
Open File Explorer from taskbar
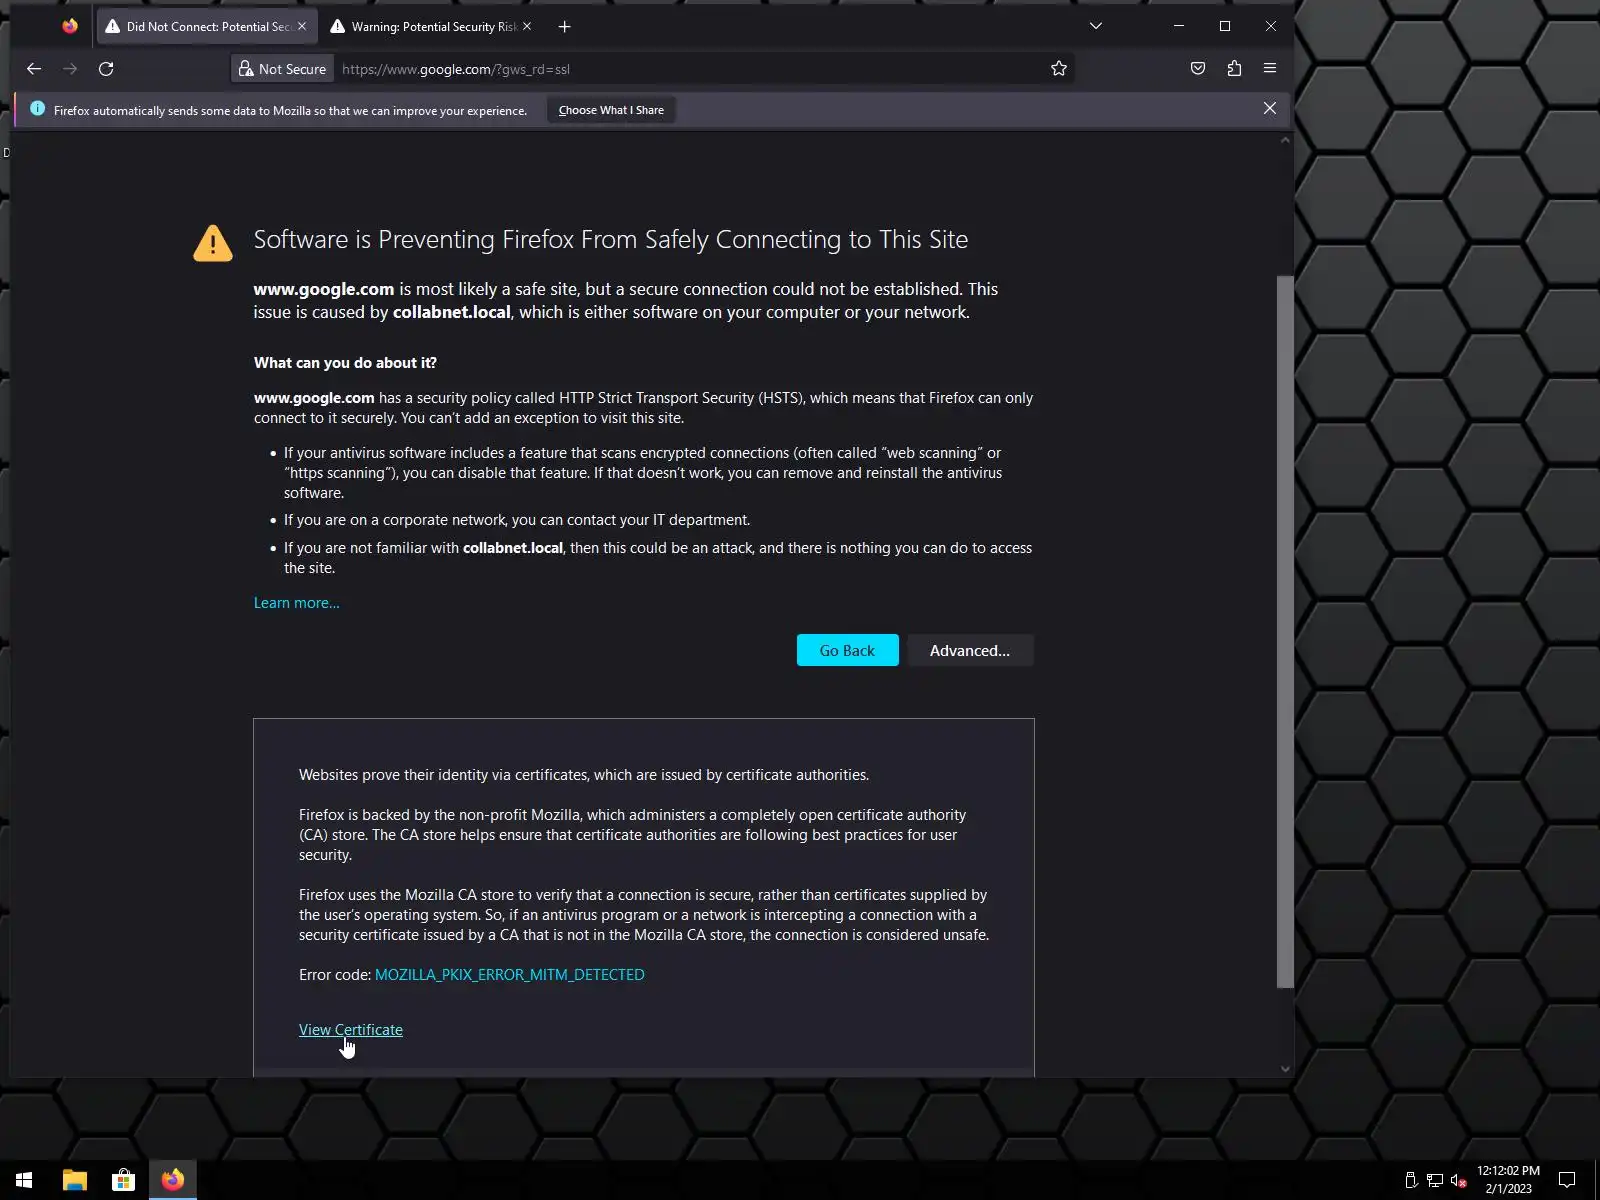pyautogui.click(x=75, y=1180)
